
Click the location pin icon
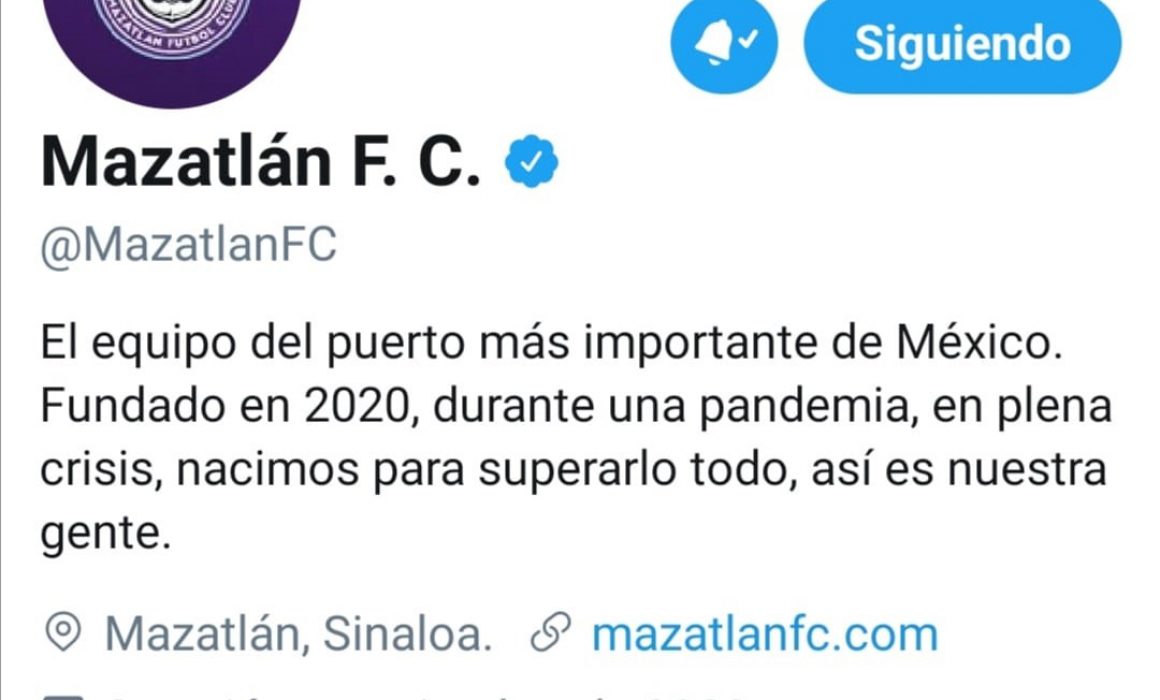click(63, 633)
